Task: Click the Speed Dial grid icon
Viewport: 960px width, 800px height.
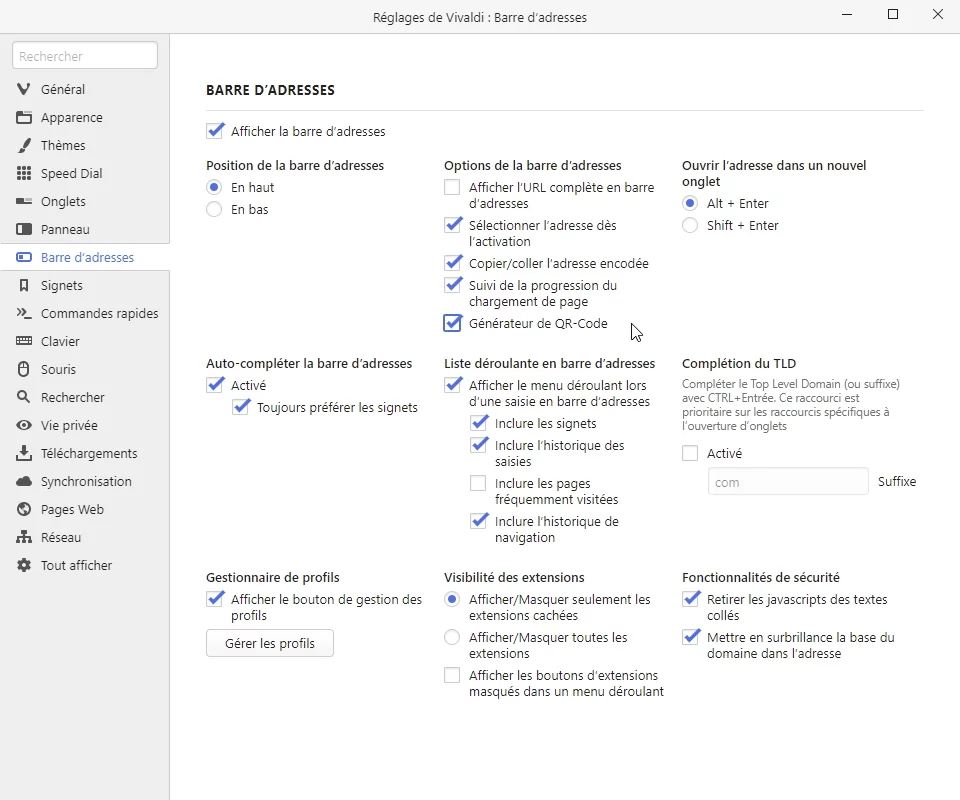Action: pos(24,174)
